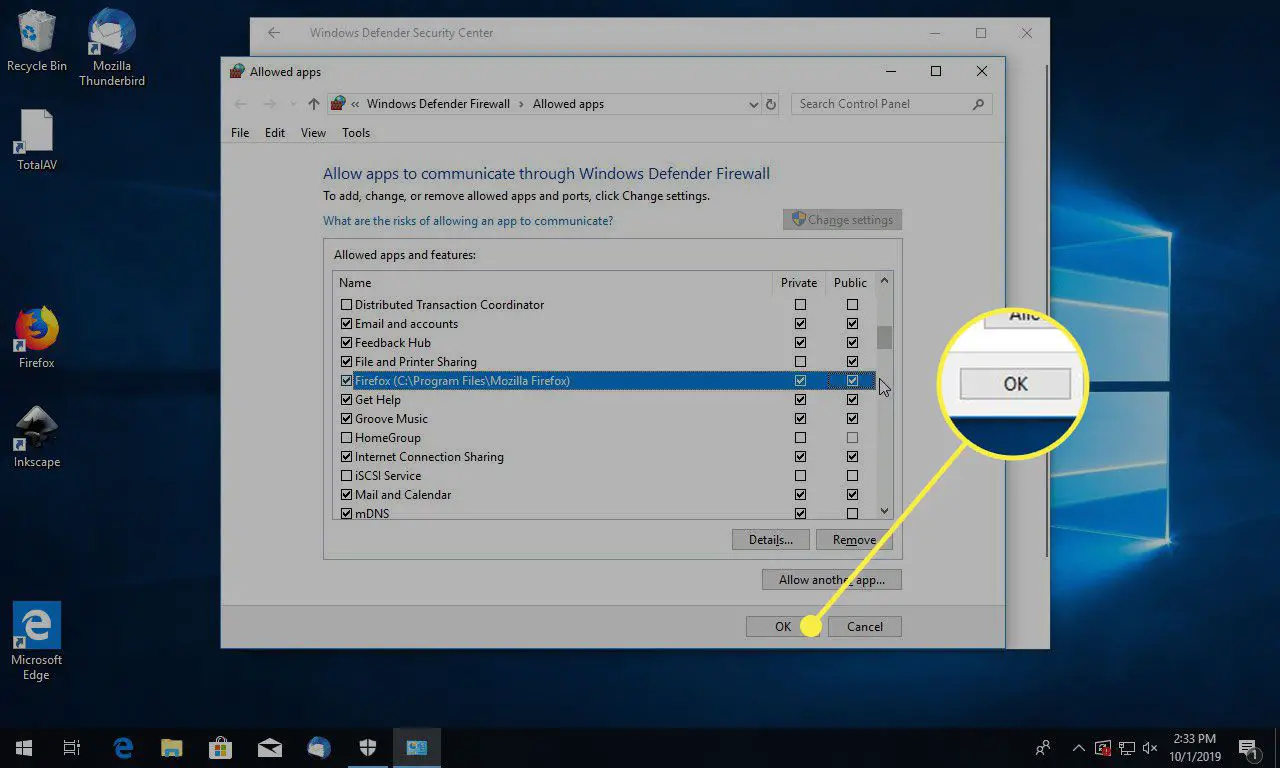Click the Control Panel taskbar button

[x=416, y=747]
